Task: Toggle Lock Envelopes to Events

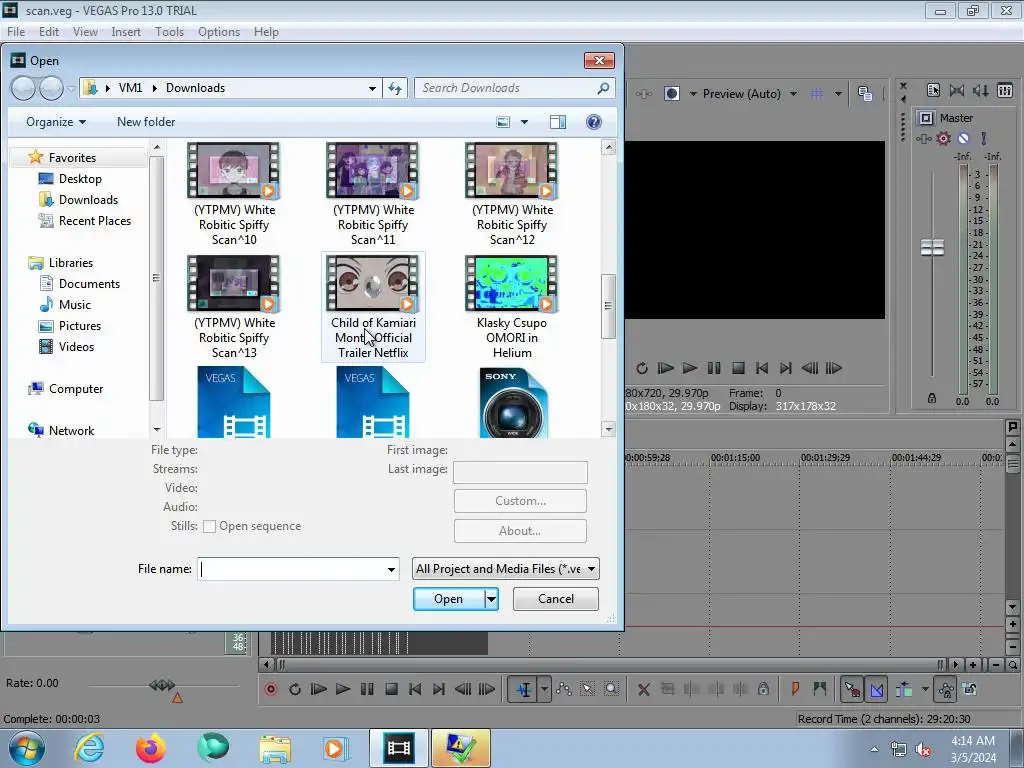Action: tap(946, 689)
